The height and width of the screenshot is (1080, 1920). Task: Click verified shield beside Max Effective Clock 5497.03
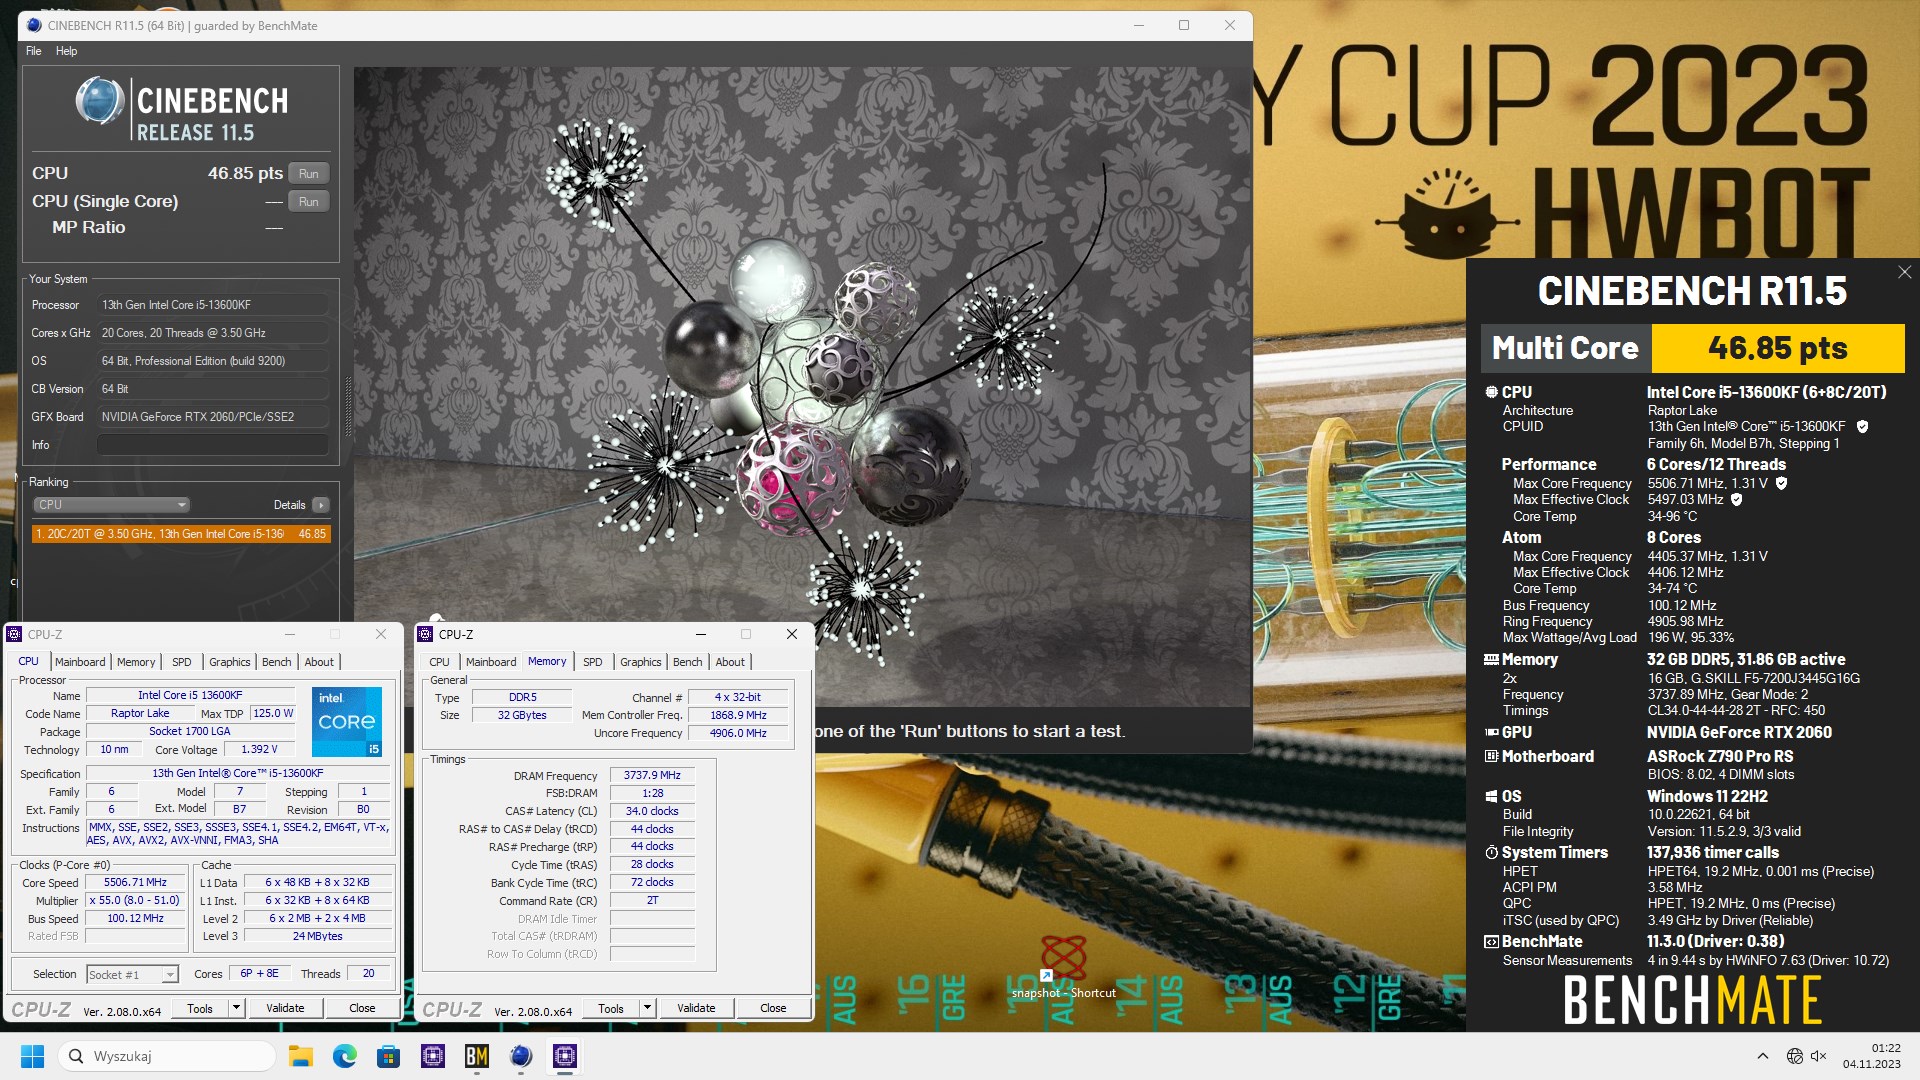[1737, 499]
